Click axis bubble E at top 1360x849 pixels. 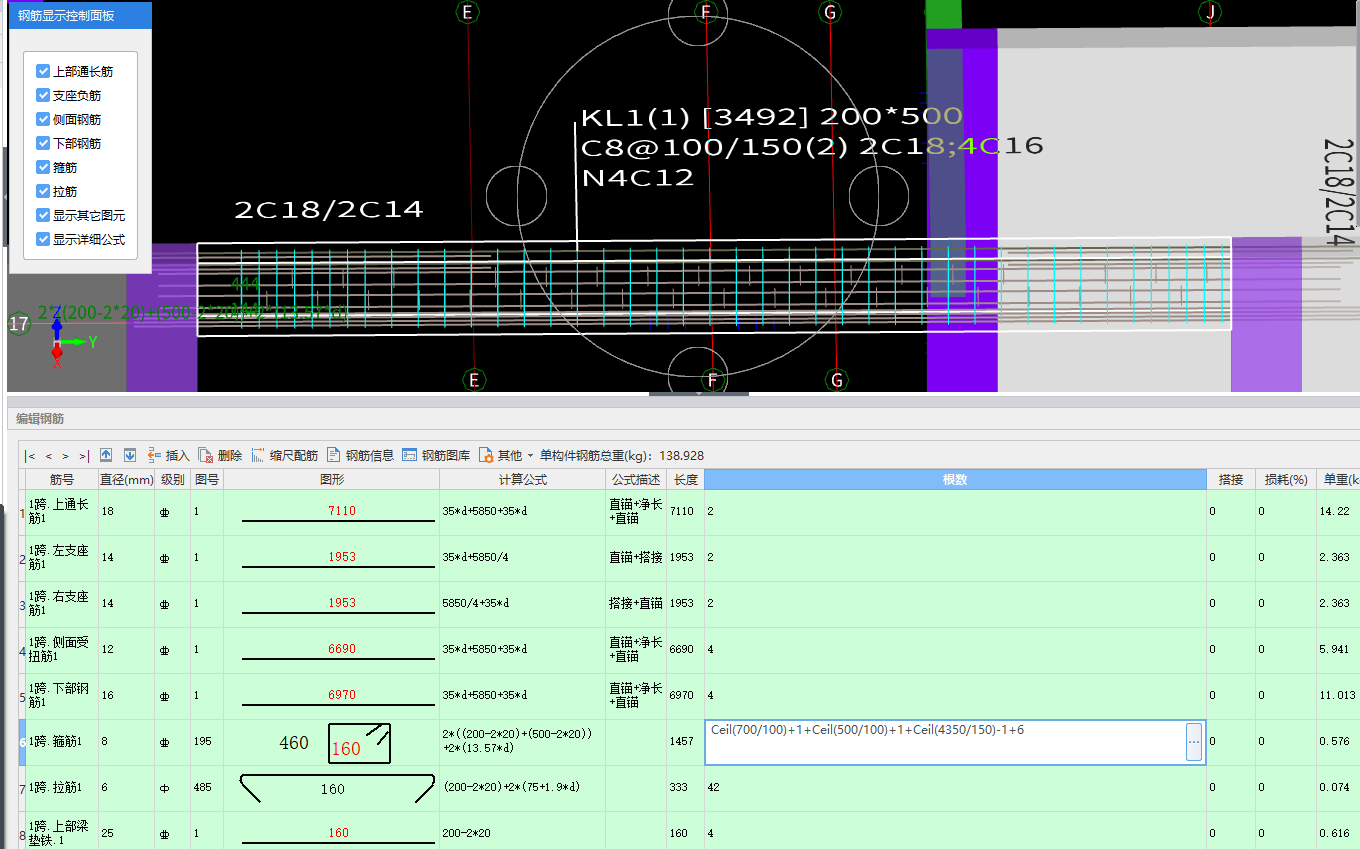tap(467, 12)
